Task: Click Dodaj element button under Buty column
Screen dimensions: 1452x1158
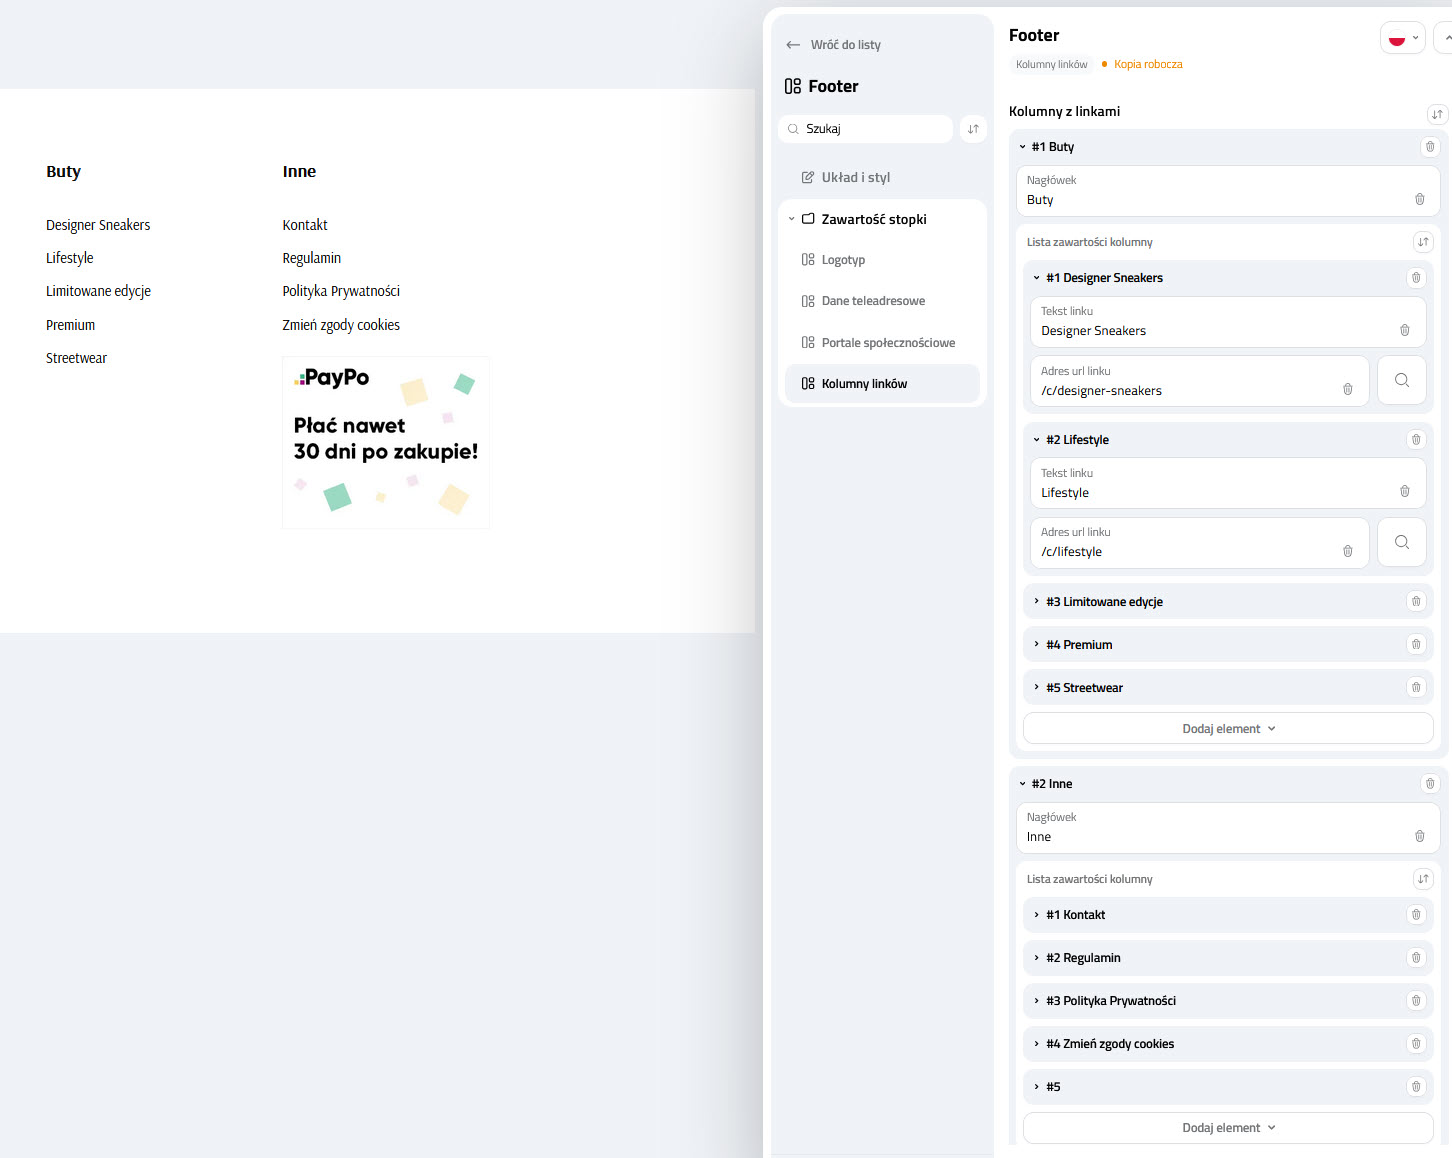Action: pos(1228,729)
